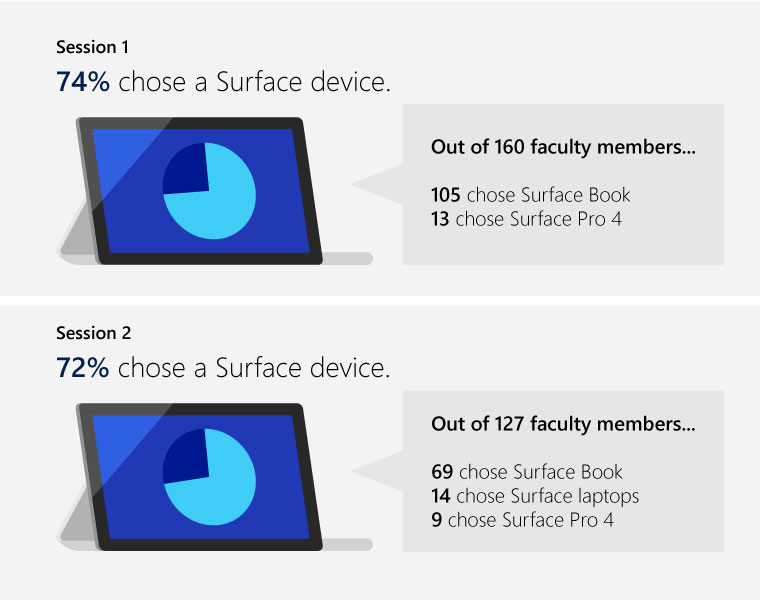Click "Out of 160 faculty members..." heading
The height and width of the screenshot is (600, 760).
pos(563,147)
